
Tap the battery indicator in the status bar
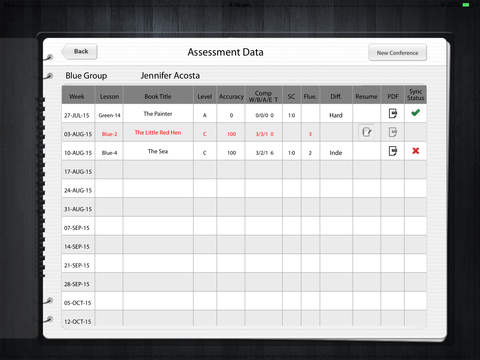466,5
